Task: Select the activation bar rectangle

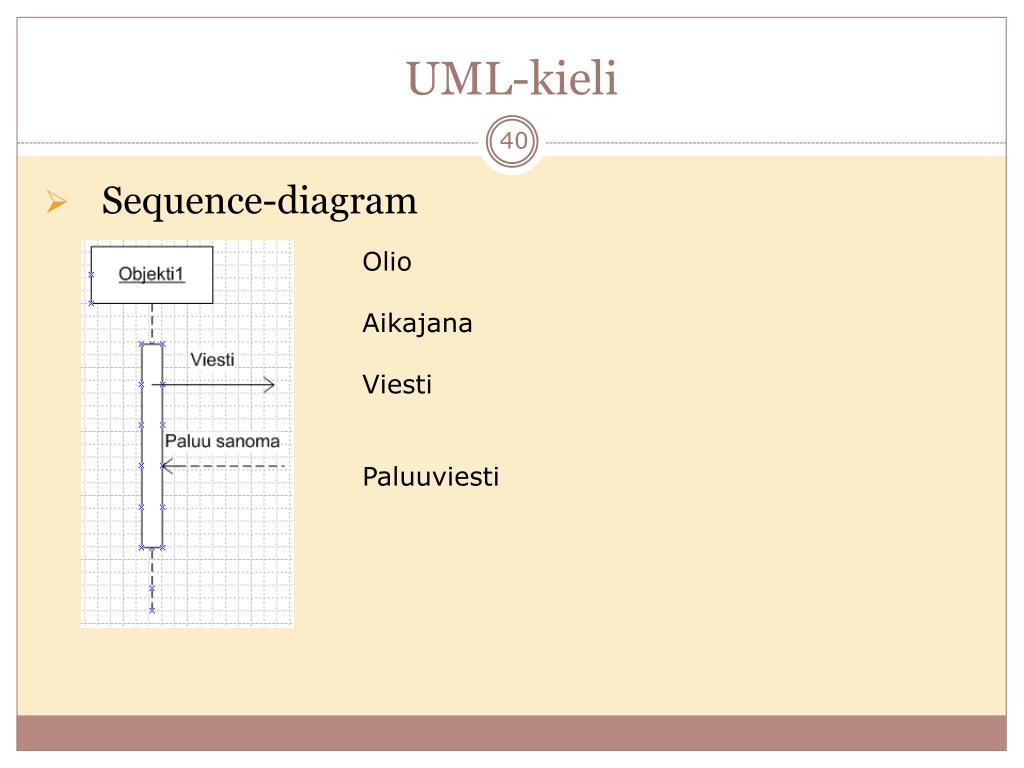Action: click(152, 445)
